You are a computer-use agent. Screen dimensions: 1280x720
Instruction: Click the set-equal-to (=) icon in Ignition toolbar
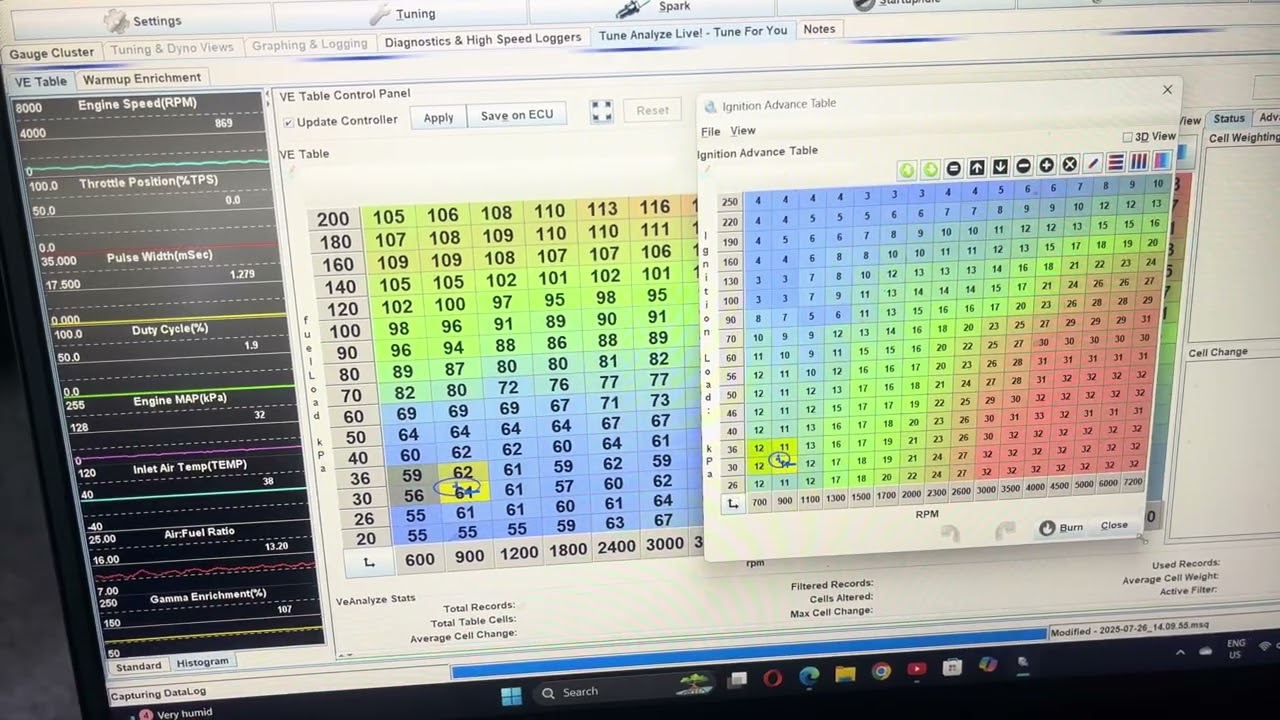[954, 168]
